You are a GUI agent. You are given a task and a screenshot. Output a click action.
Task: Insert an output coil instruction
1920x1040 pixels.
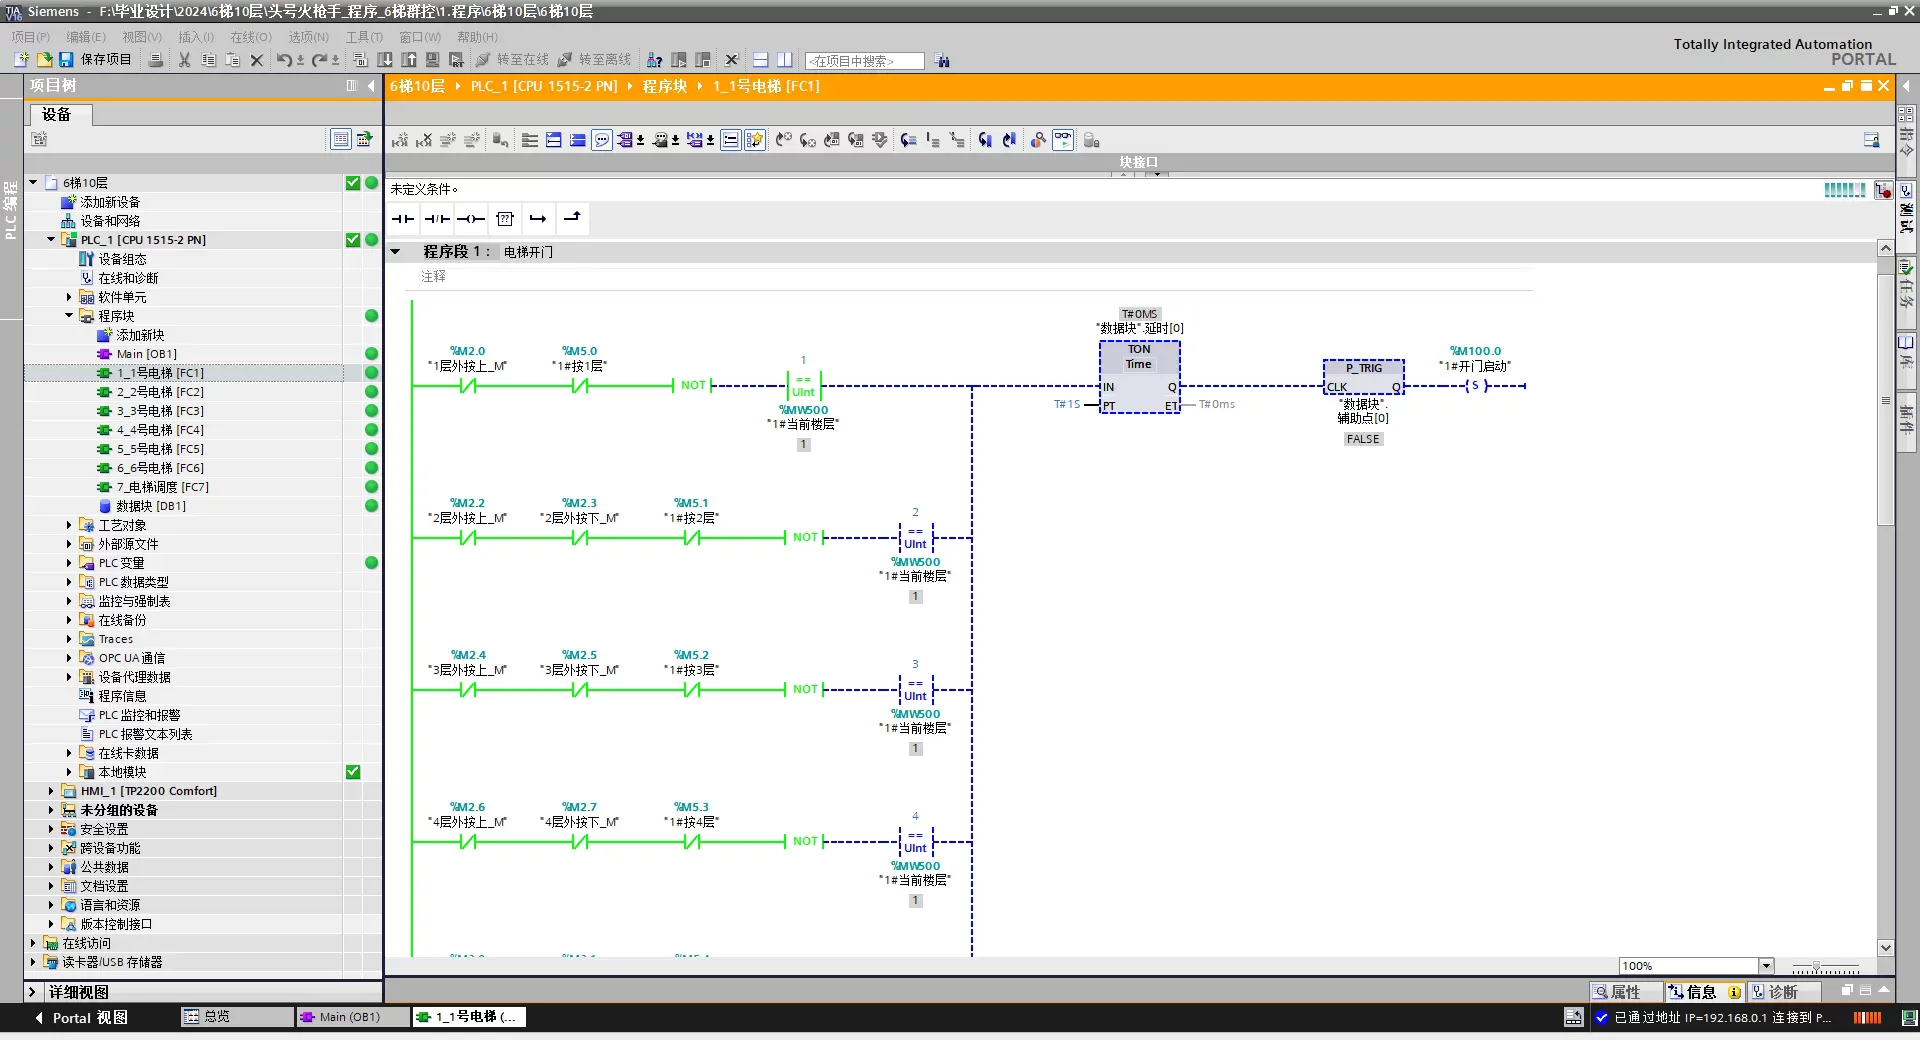[471, 219]
